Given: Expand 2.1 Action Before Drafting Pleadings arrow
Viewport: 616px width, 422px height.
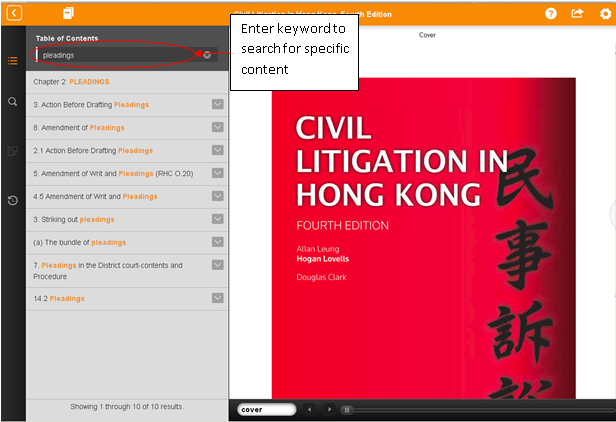Looking at the screenshot, I should point(218,150).
